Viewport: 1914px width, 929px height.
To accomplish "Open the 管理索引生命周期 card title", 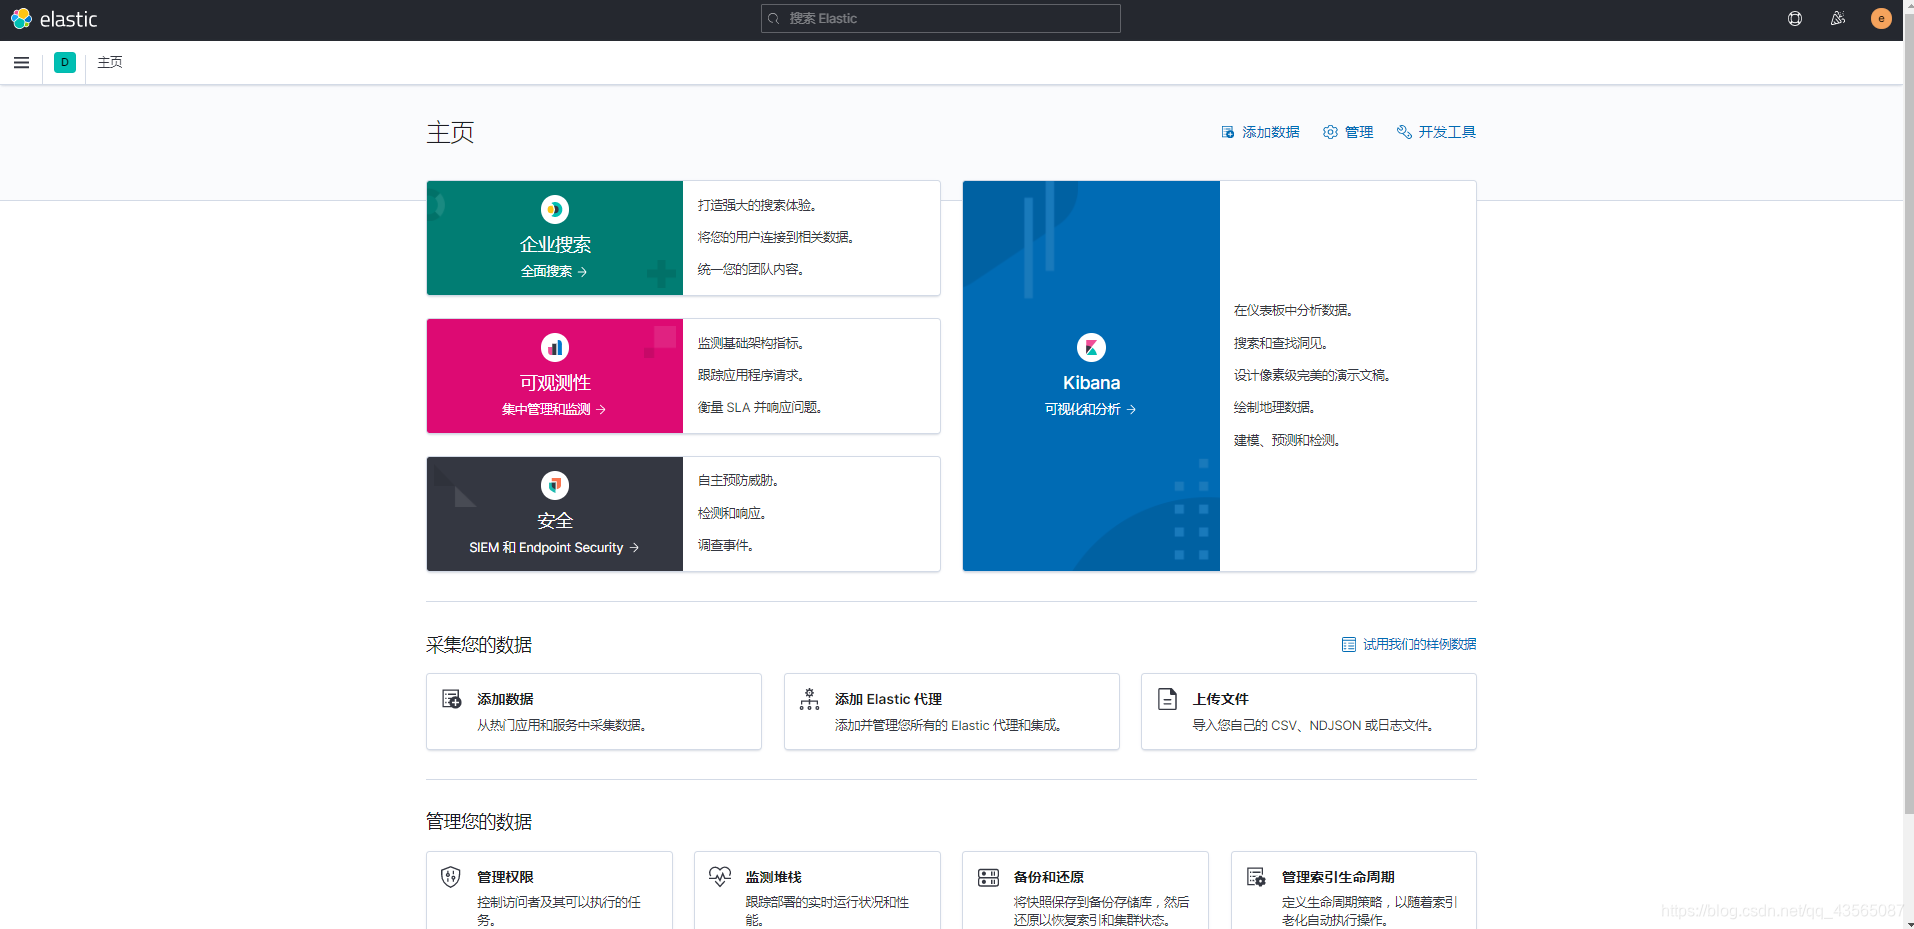I will coord(1338,877).
